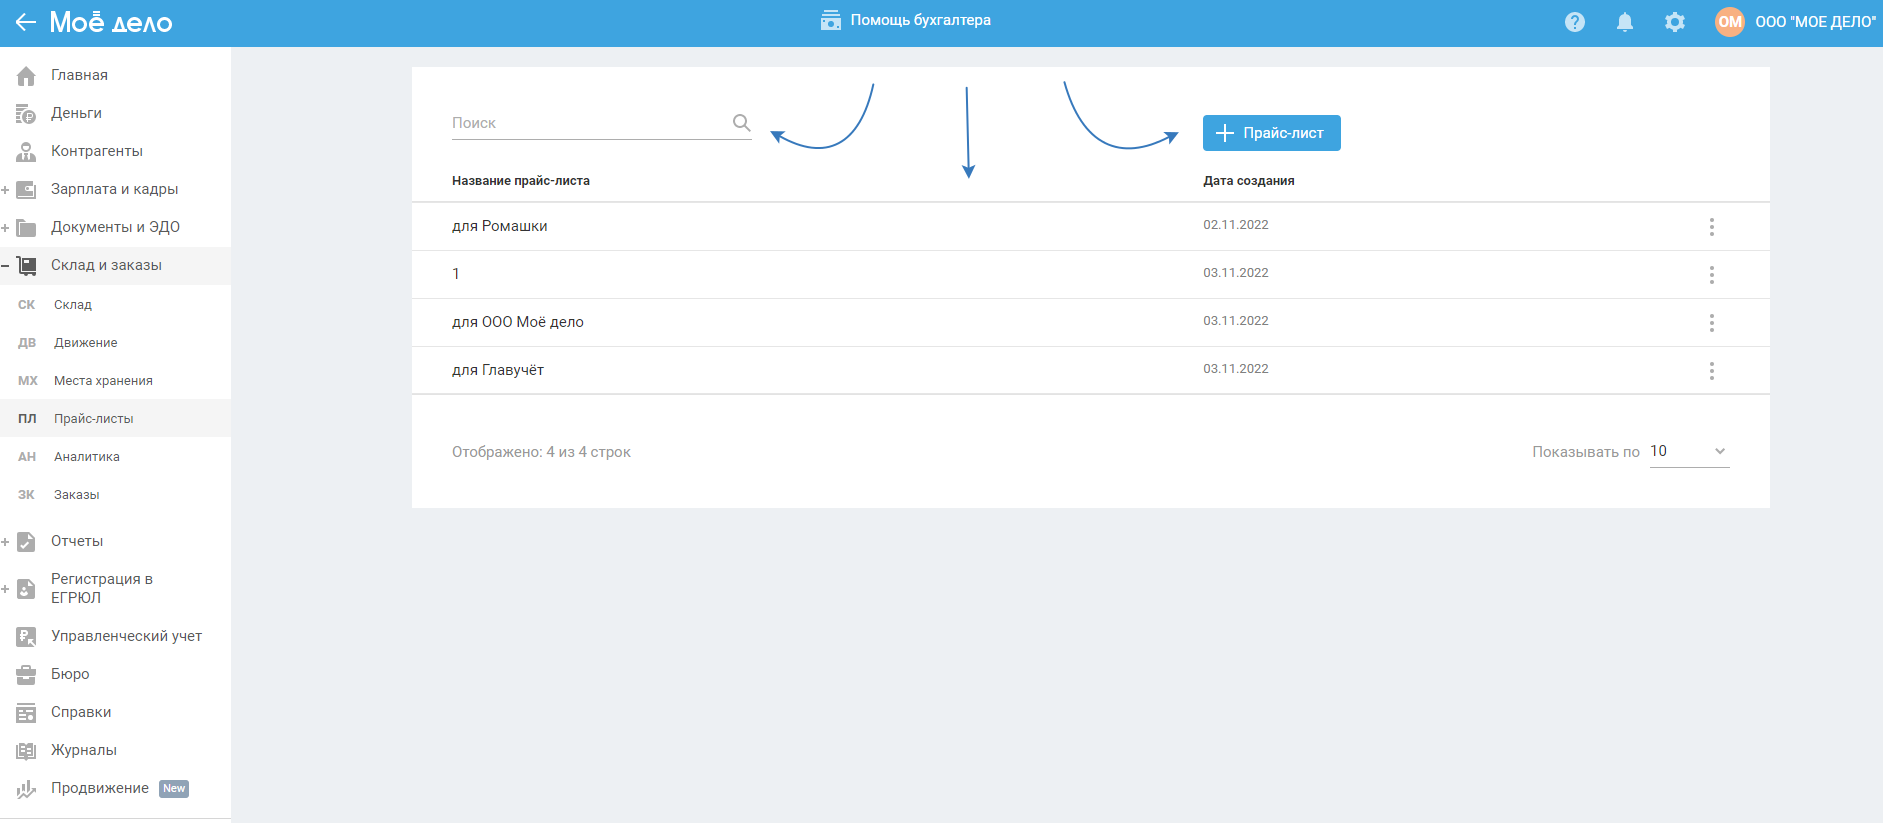Viewport: 1883px width, 823px height.
Task: Open the Справки section
Action: (81, 712)
